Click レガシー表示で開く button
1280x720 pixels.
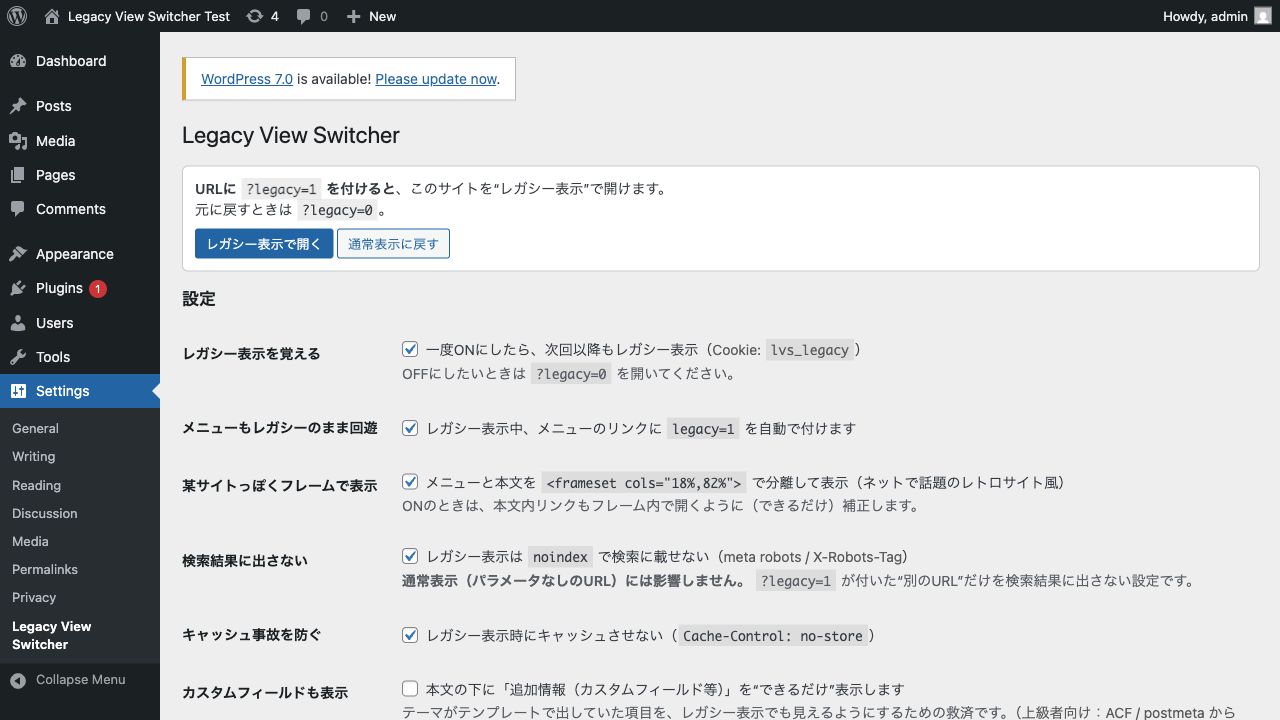click(264, 243)
